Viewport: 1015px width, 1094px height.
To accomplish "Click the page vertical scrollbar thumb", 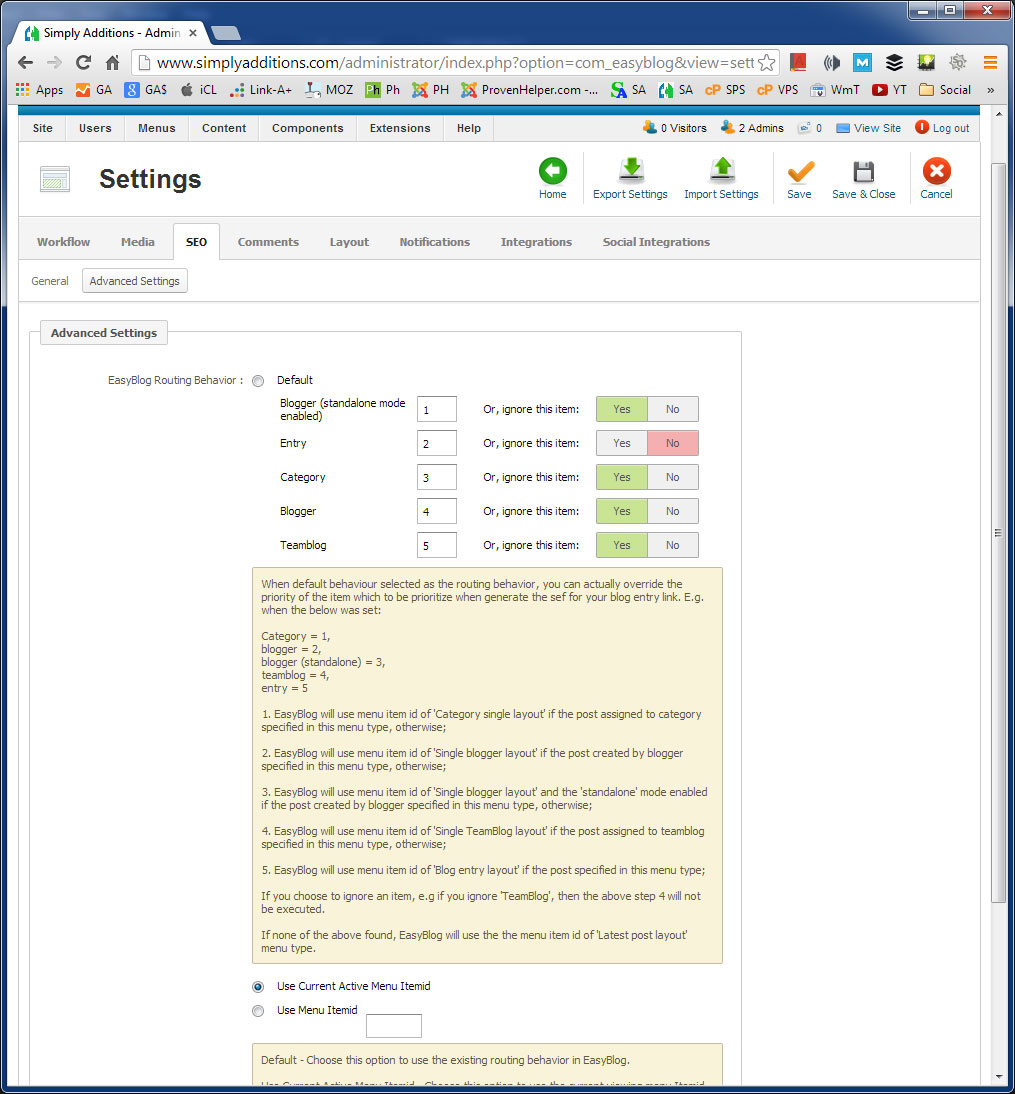I will coord(998,533).
